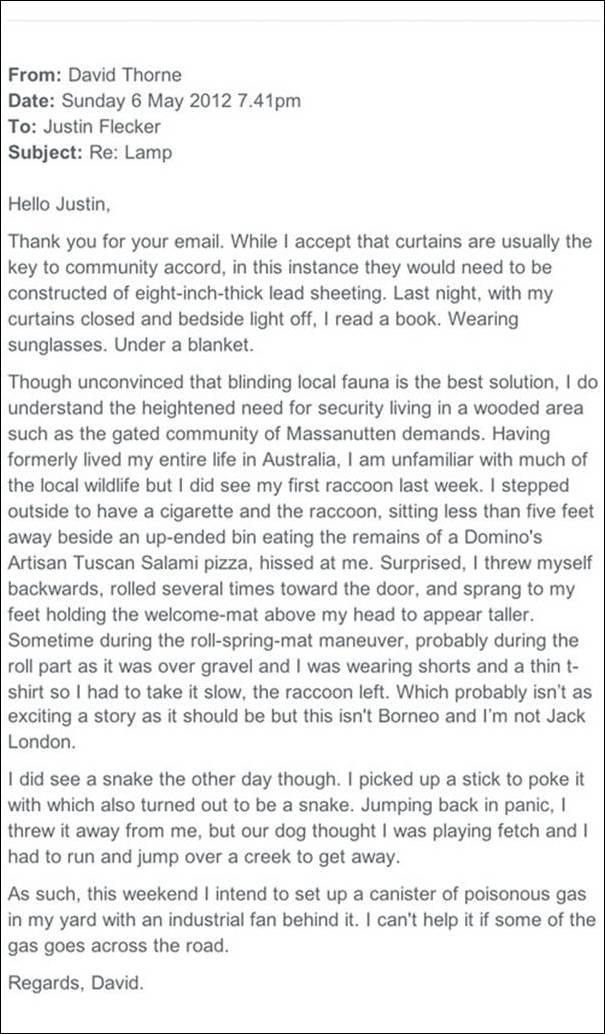Select the Subject label
The image size is (605, 1034).
click(45, 152)
